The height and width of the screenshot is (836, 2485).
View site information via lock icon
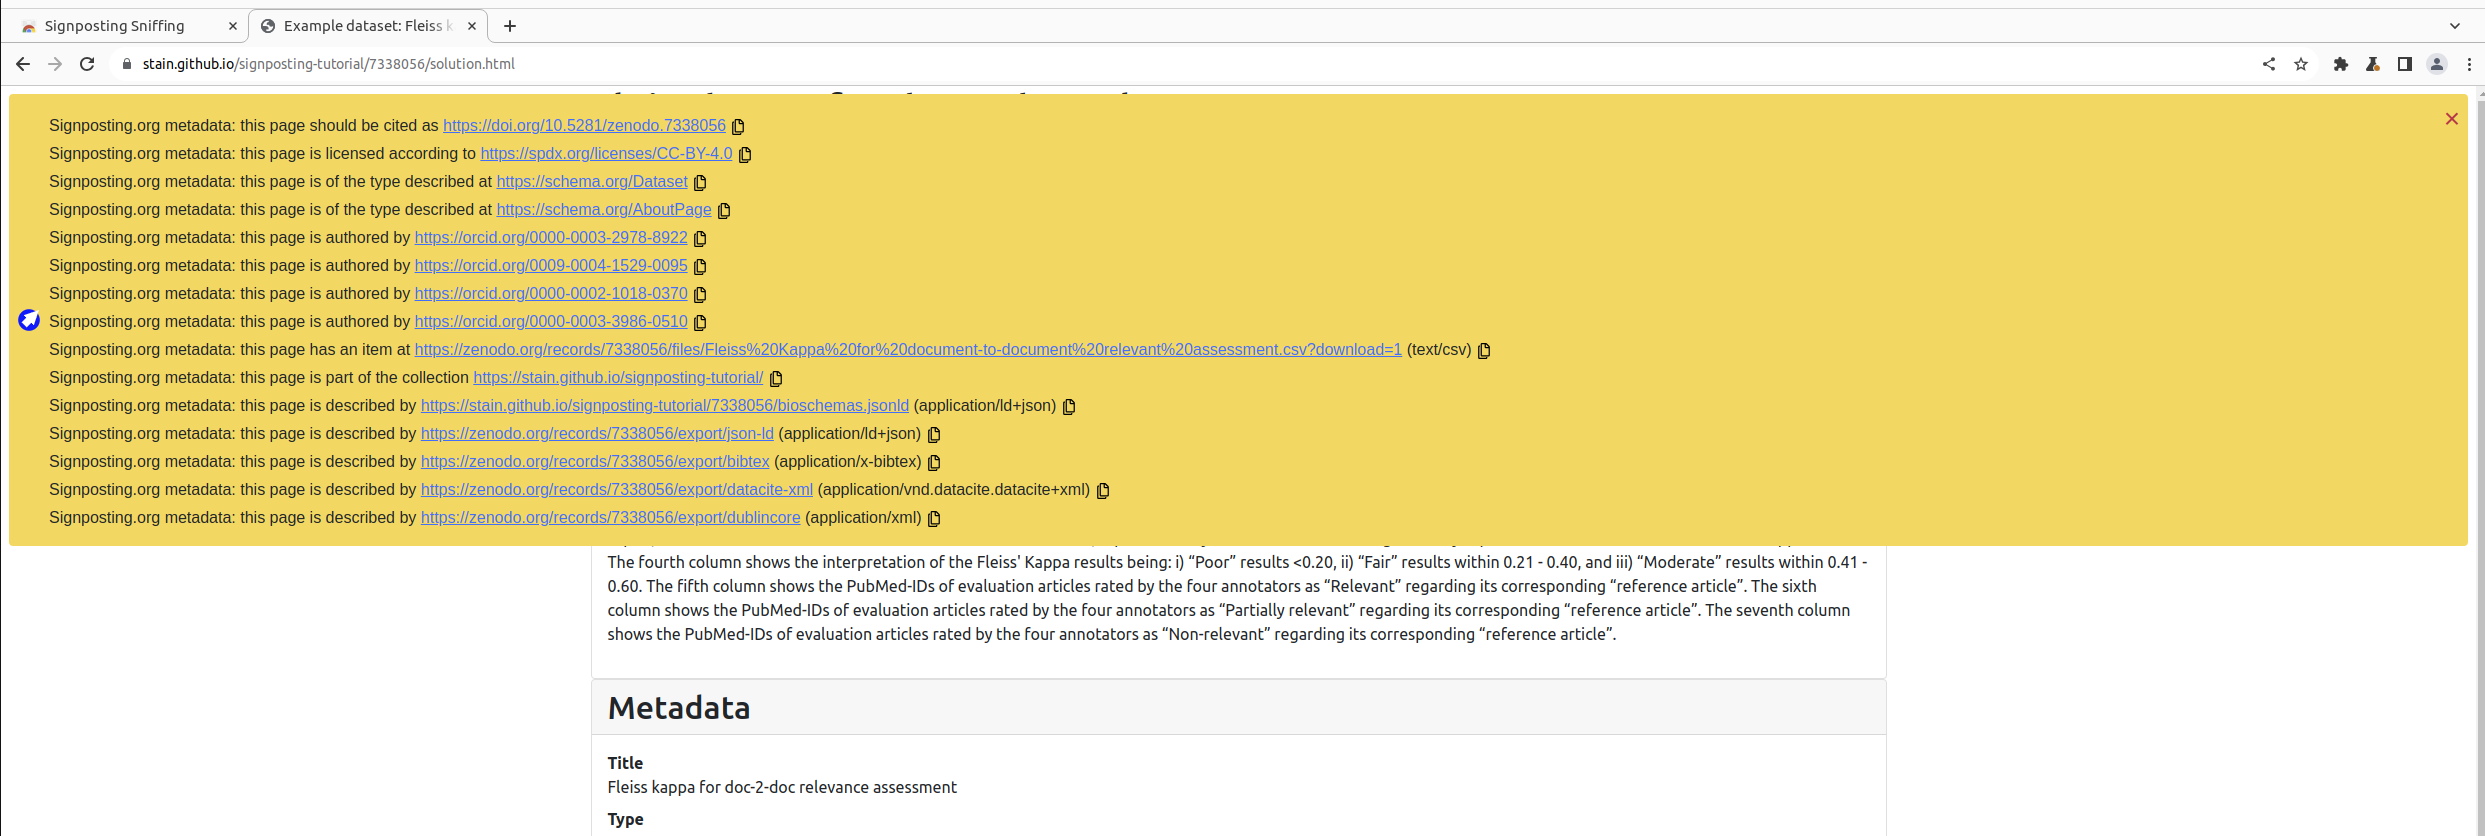[126, 64]
